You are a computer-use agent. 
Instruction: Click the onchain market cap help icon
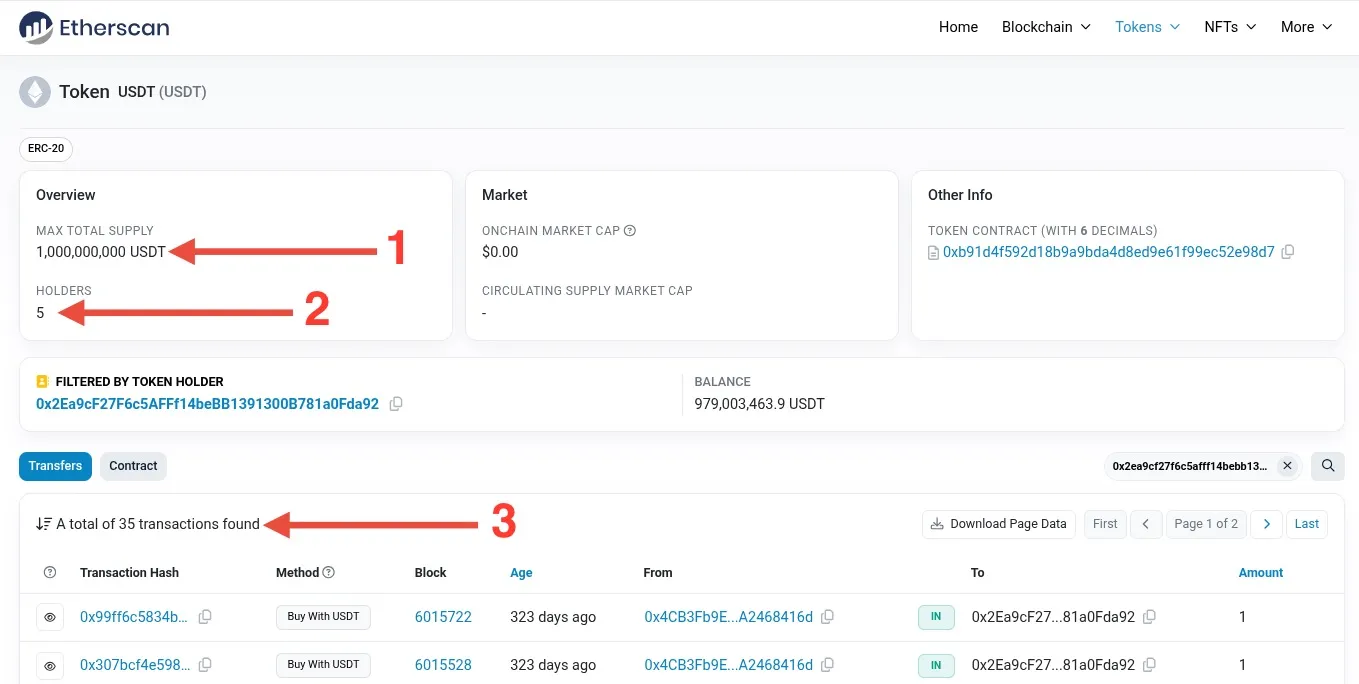click(630, 230)
